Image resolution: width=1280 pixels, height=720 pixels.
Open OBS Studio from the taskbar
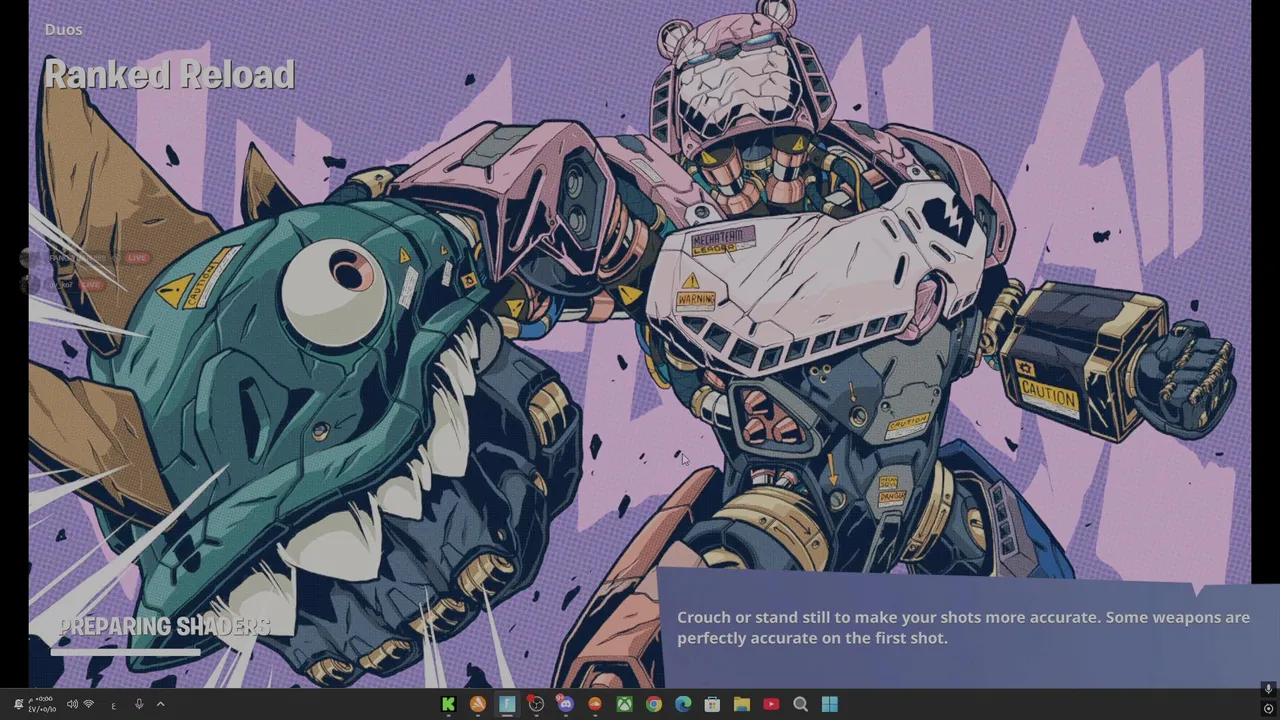(x=536, y=704)
